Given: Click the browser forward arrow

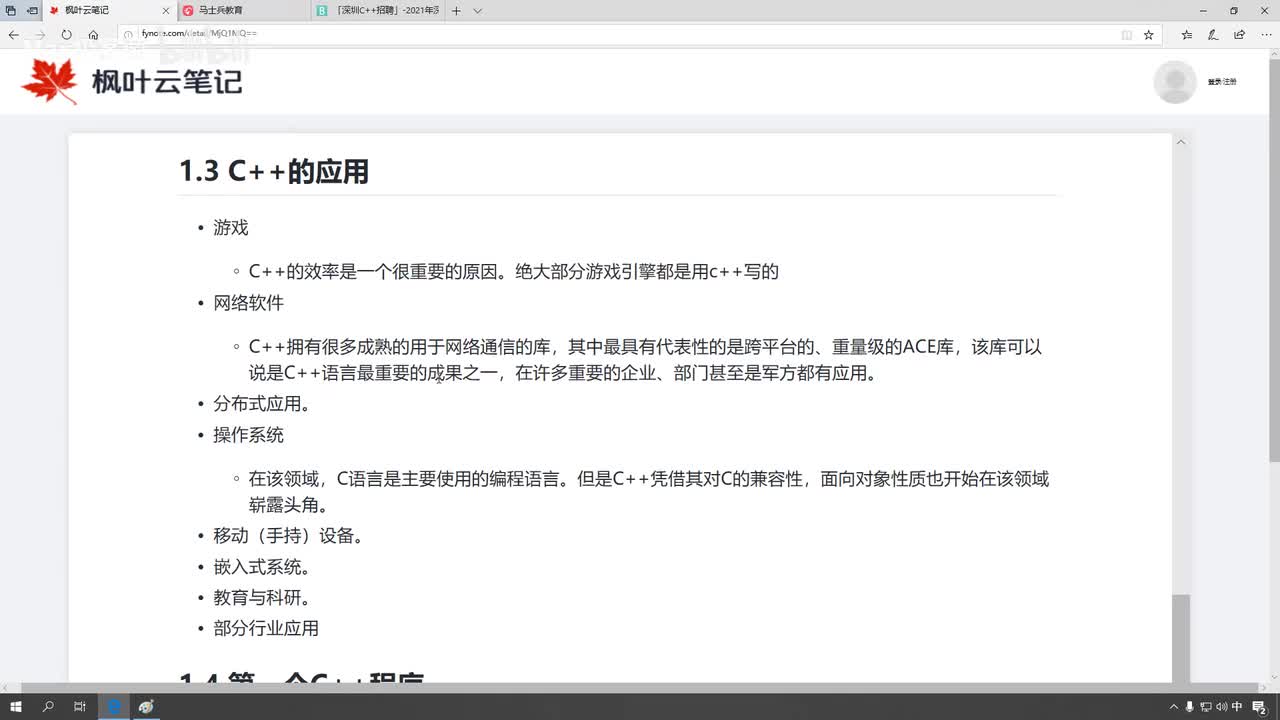Looking at the screenshot, I should pos(40,34).
